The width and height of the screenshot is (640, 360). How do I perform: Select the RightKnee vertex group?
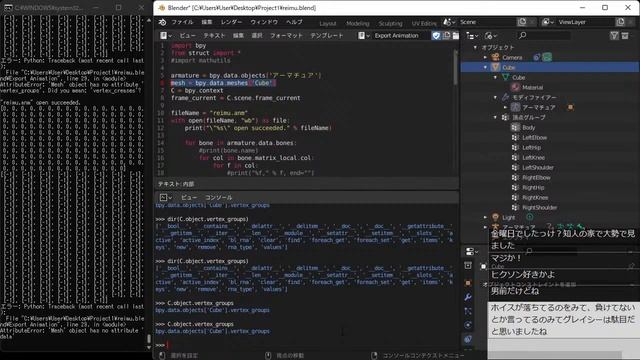535,198
